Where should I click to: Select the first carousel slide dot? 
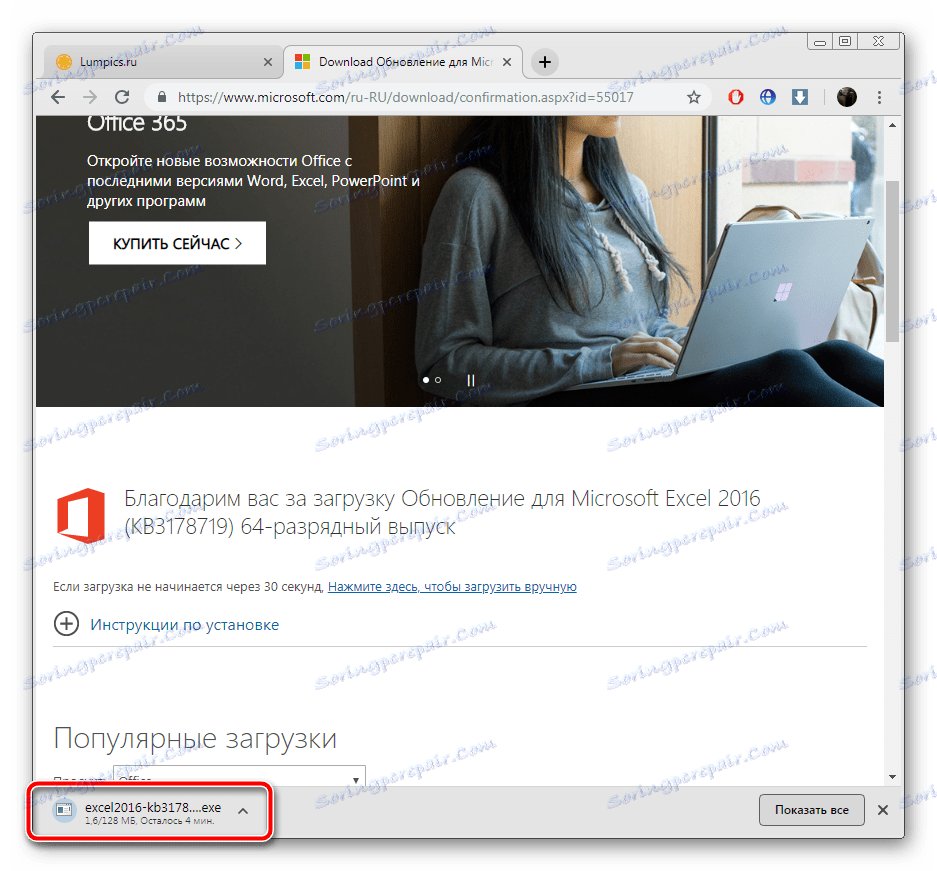[426, 380]
